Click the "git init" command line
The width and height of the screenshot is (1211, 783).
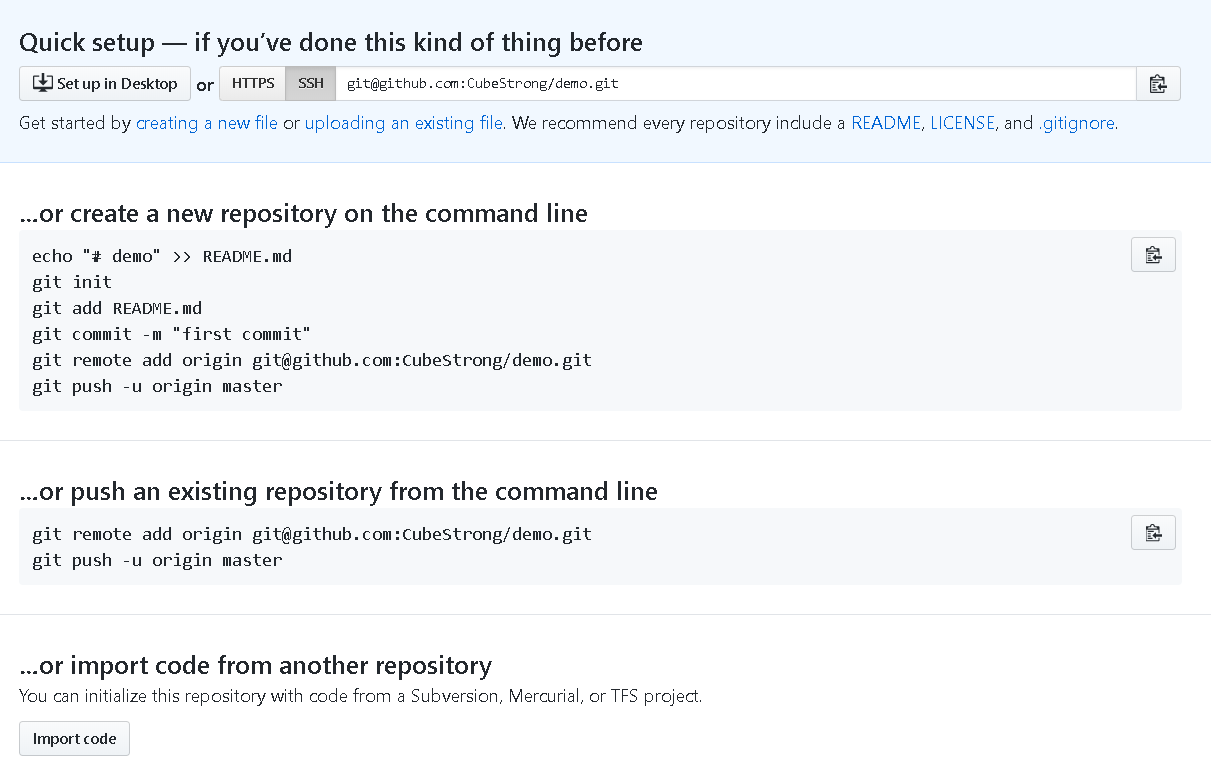coord(72,282)
